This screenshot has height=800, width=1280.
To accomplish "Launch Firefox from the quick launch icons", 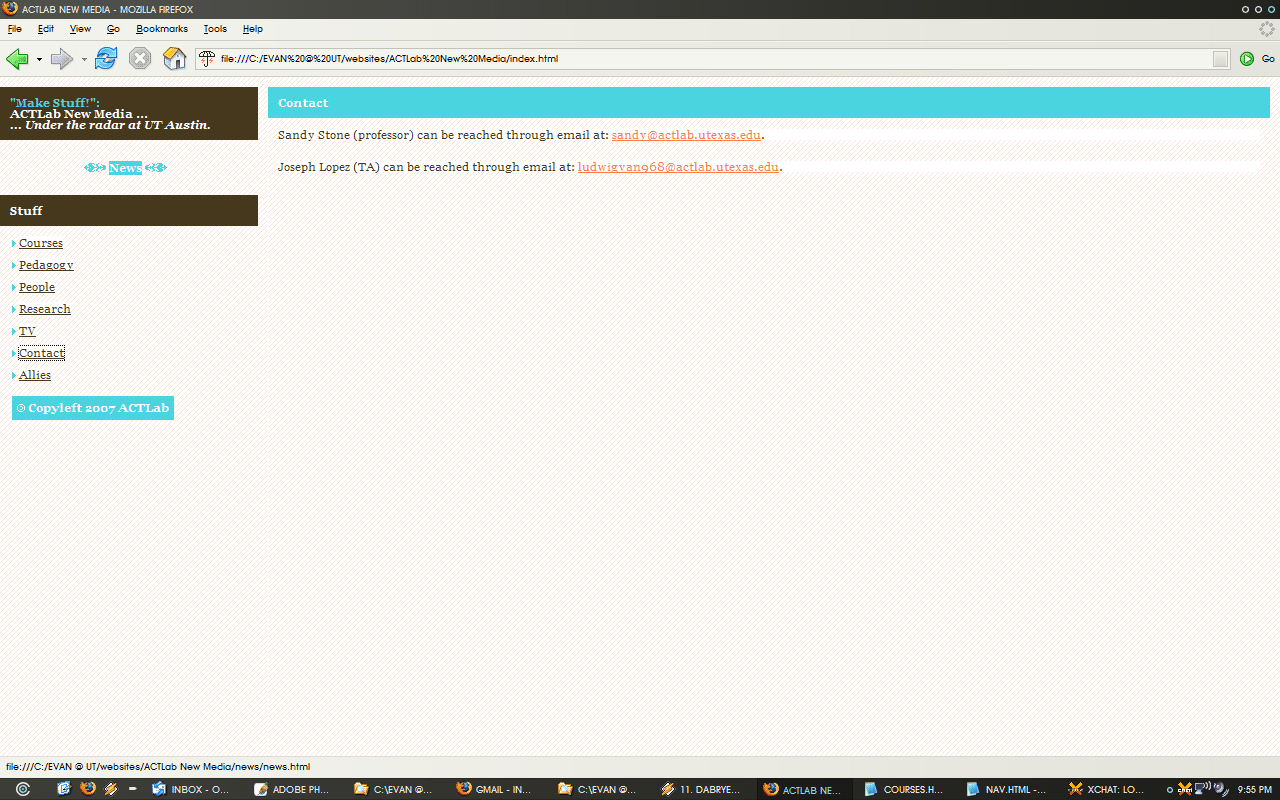I will pos(87,789).
